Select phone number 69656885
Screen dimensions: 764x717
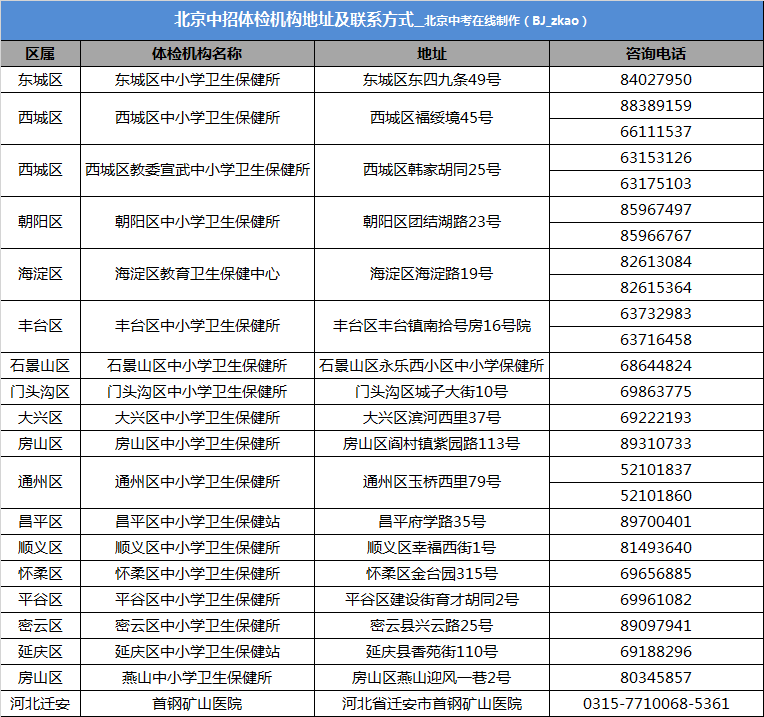tap(656, 574)
